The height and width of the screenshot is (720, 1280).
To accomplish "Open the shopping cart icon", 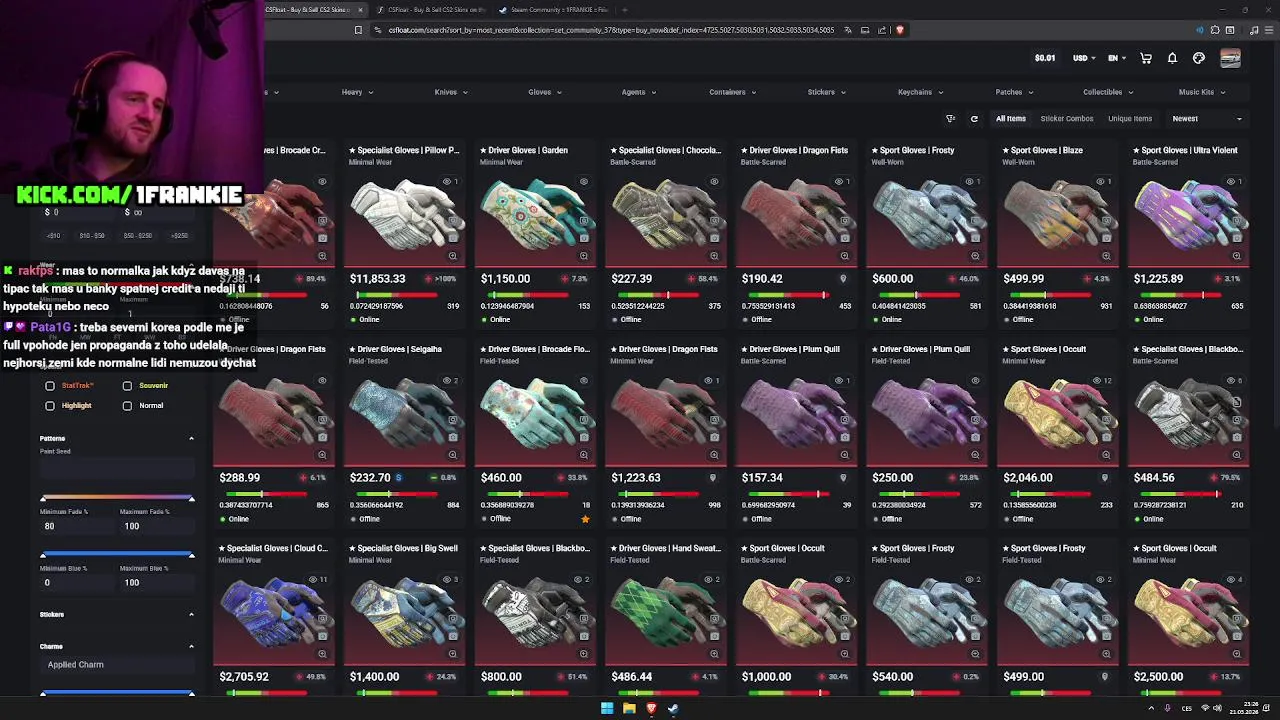I will (1146, 58).
